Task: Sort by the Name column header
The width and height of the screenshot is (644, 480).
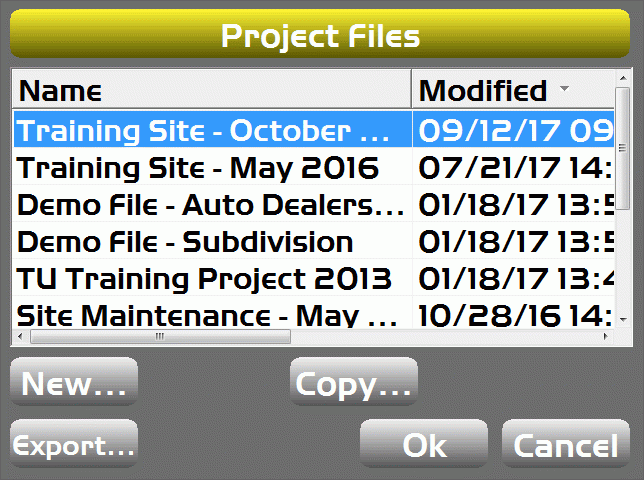Action: pyautogui.click(x=212, y=90)
